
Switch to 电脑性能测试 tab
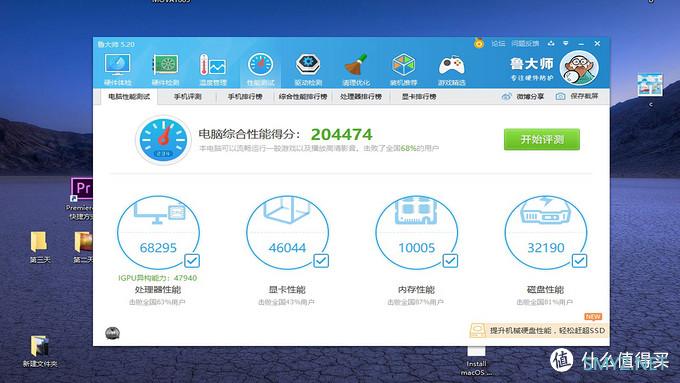click(129, 97)
